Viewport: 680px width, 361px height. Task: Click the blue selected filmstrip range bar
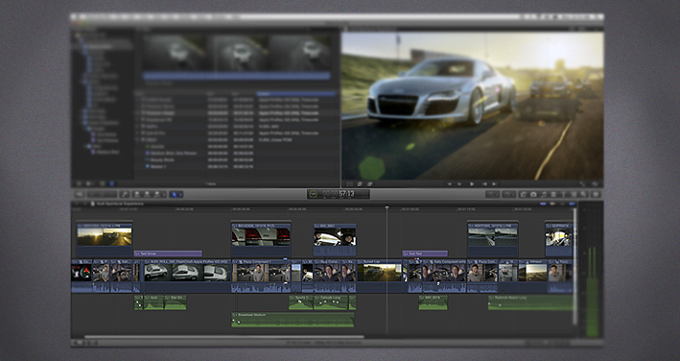[236, 76]
